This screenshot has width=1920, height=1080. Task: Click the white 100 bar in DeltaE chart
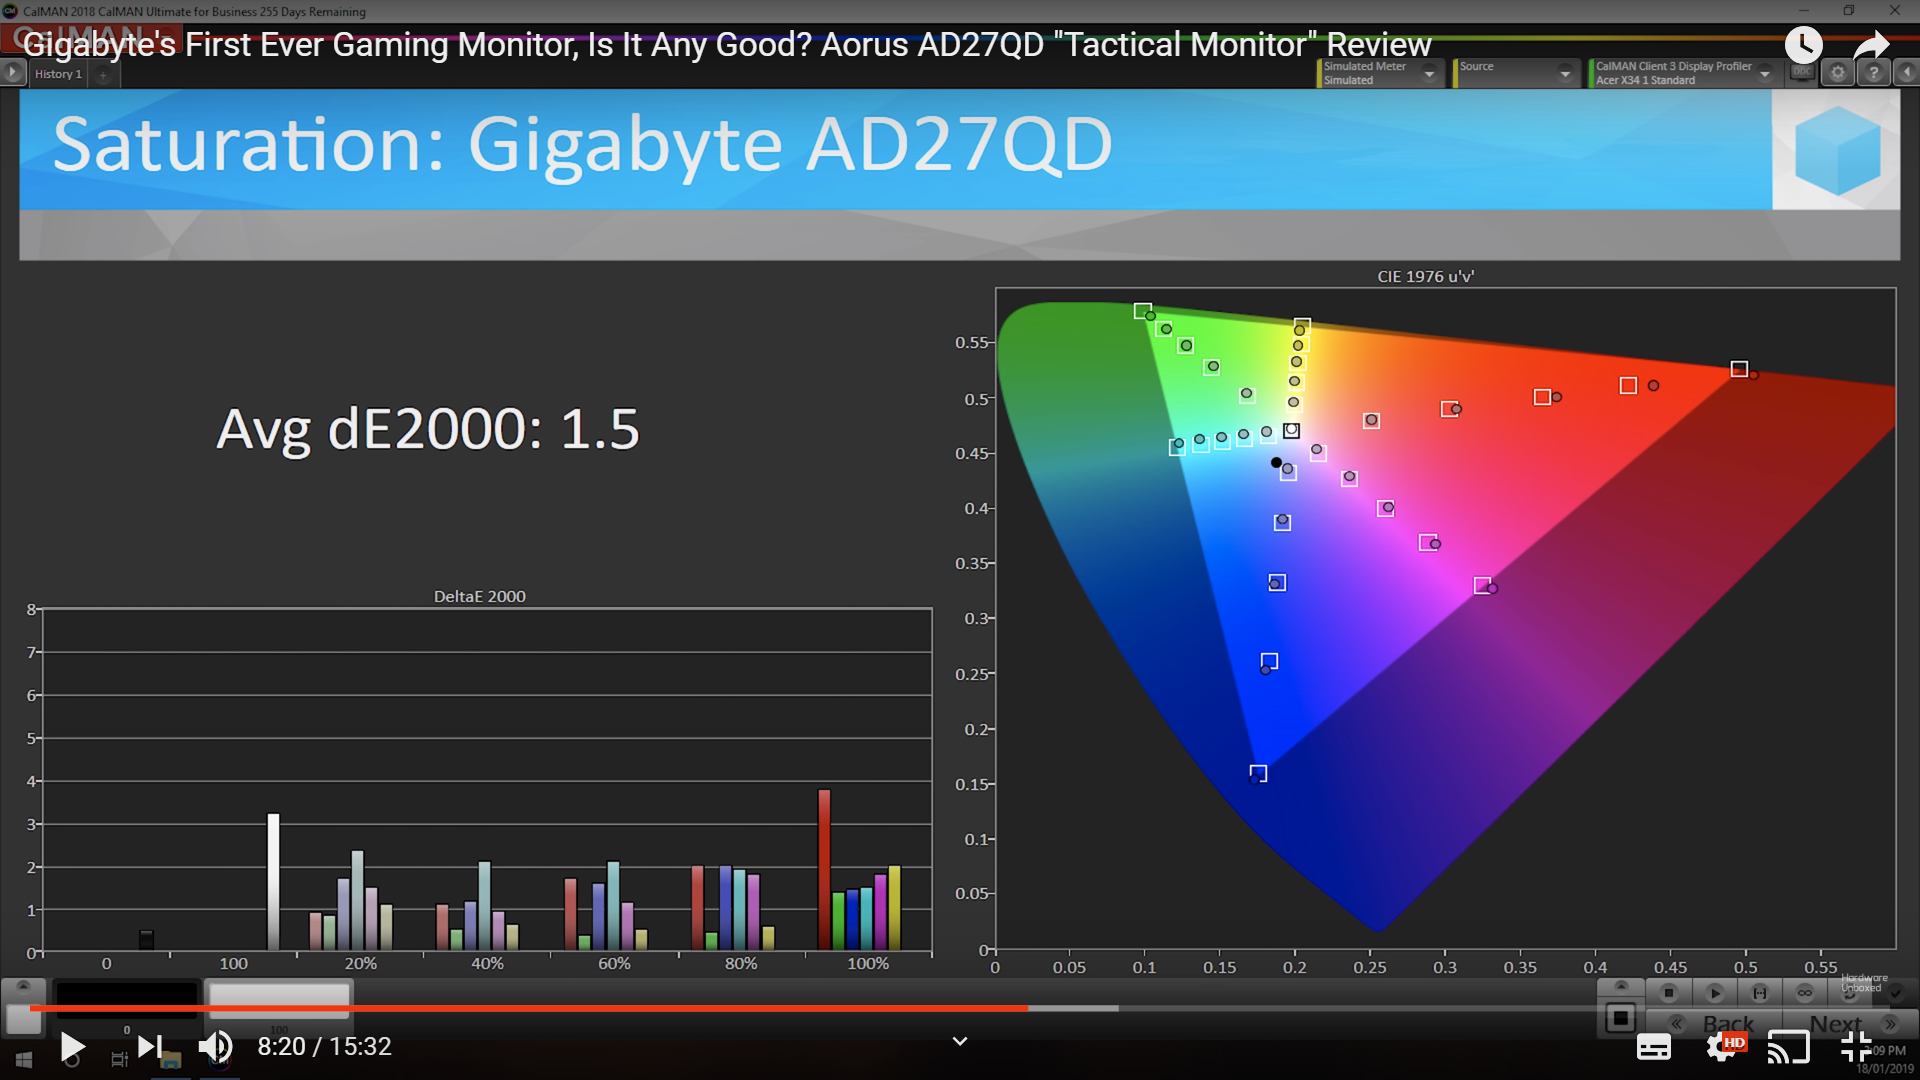pos(273,881)
